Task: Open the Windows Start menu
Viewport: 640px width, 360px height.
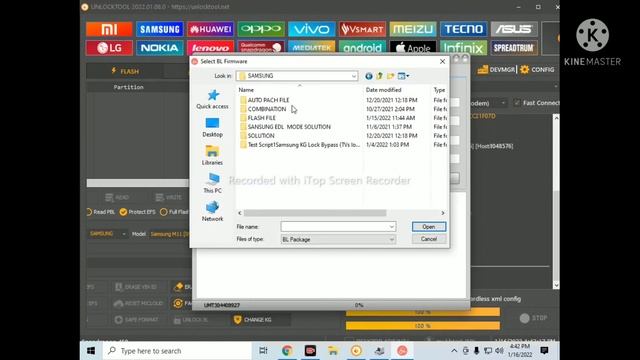Action: pos(91,351)
